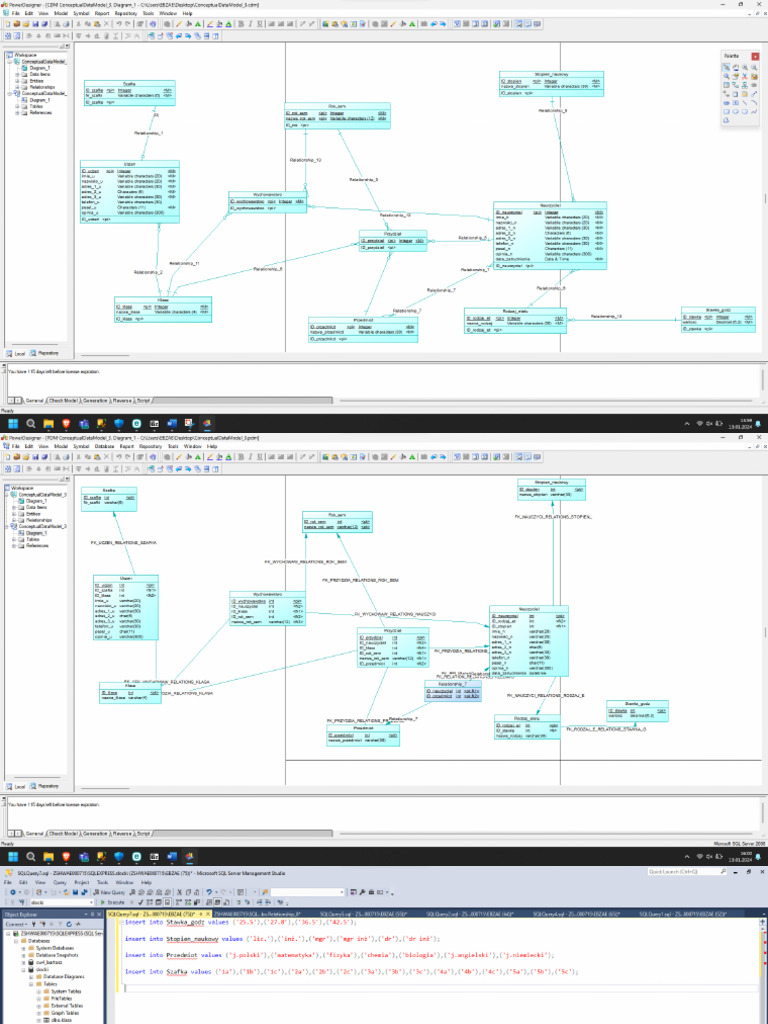768x1024 pixels.
Task: Select Entities folder in upper workspace tree
Action: pos(39,80)
